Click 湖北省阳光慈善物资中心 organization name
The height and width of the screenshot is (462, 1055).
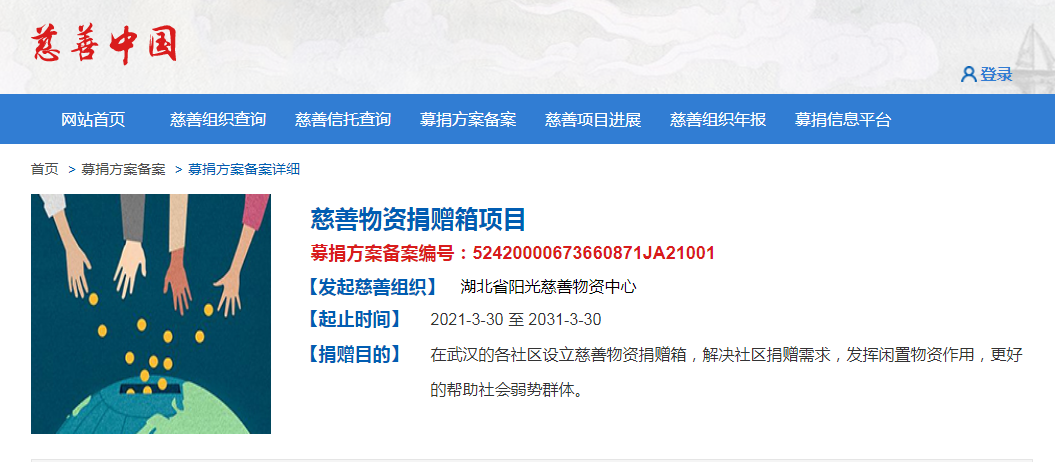tap(548, 287)
